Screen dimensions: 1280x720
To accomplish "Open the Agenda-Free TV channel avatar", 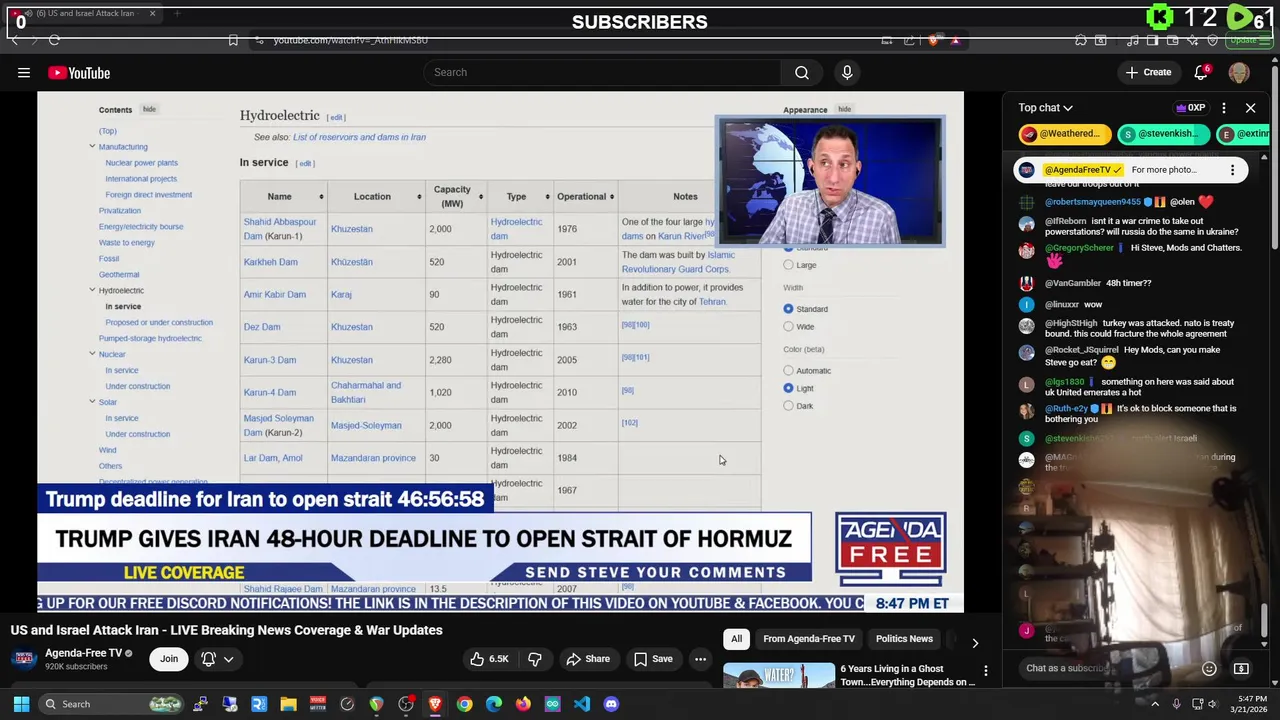I will click(x=24, y=659).
